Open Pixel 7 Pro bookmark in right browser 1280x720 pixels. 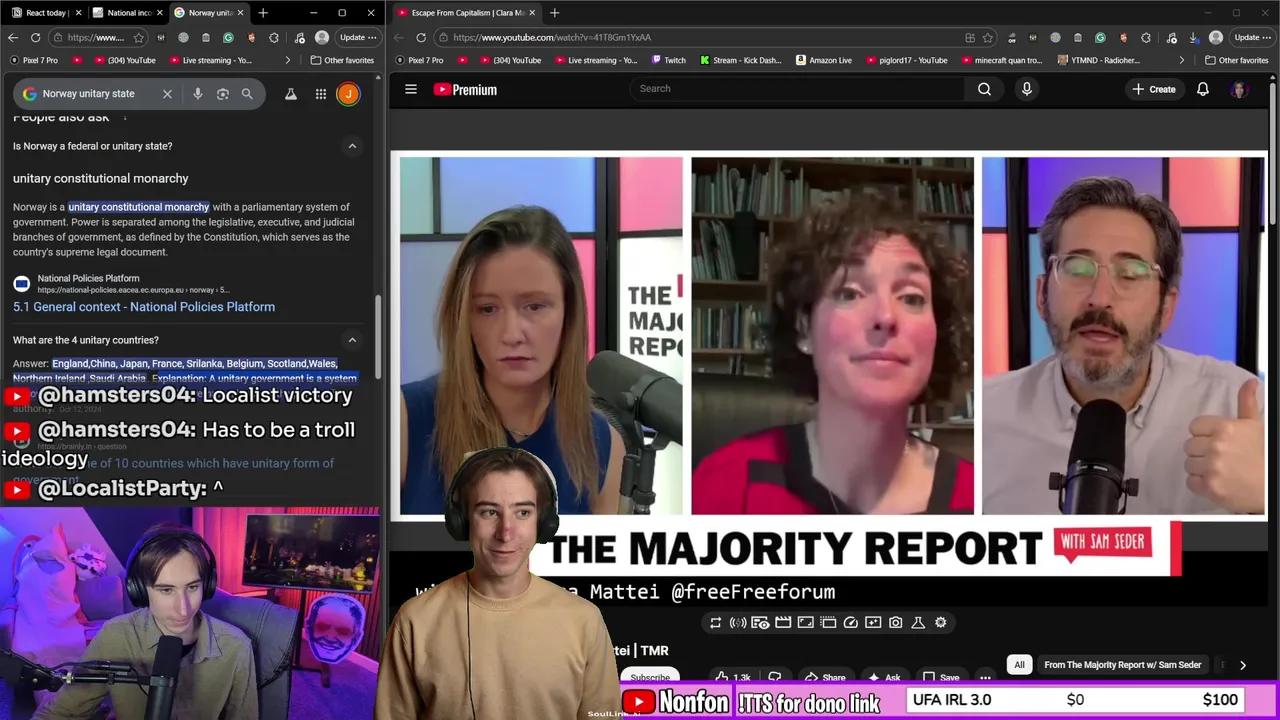coord(419,60)
